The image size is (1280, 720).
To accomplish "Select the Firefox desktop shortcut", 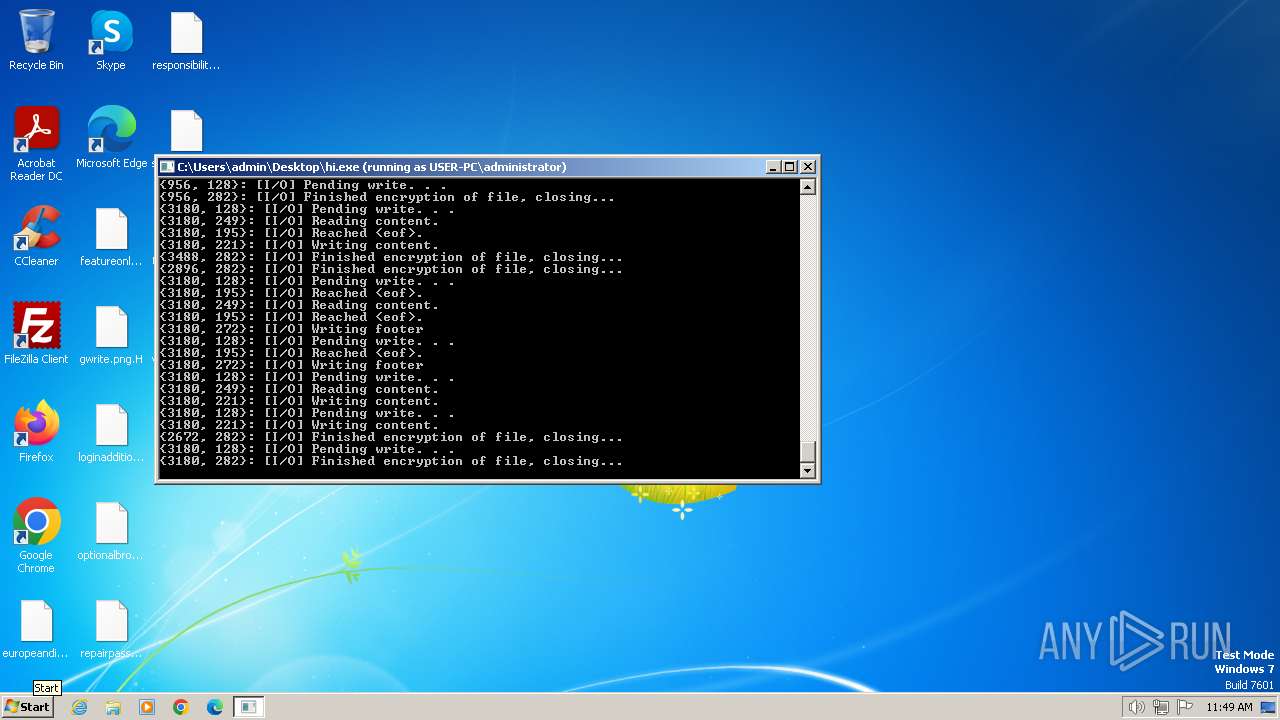I will click(36, 432).
